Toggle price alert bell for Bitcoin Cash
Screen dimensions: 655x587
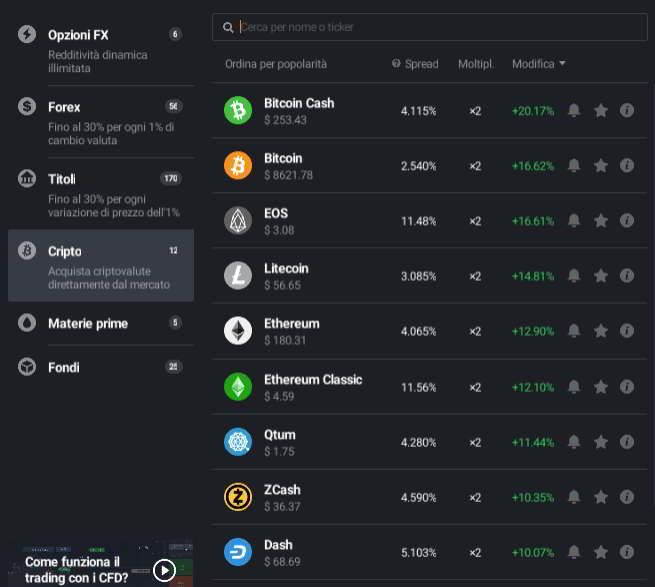point(574,110)
